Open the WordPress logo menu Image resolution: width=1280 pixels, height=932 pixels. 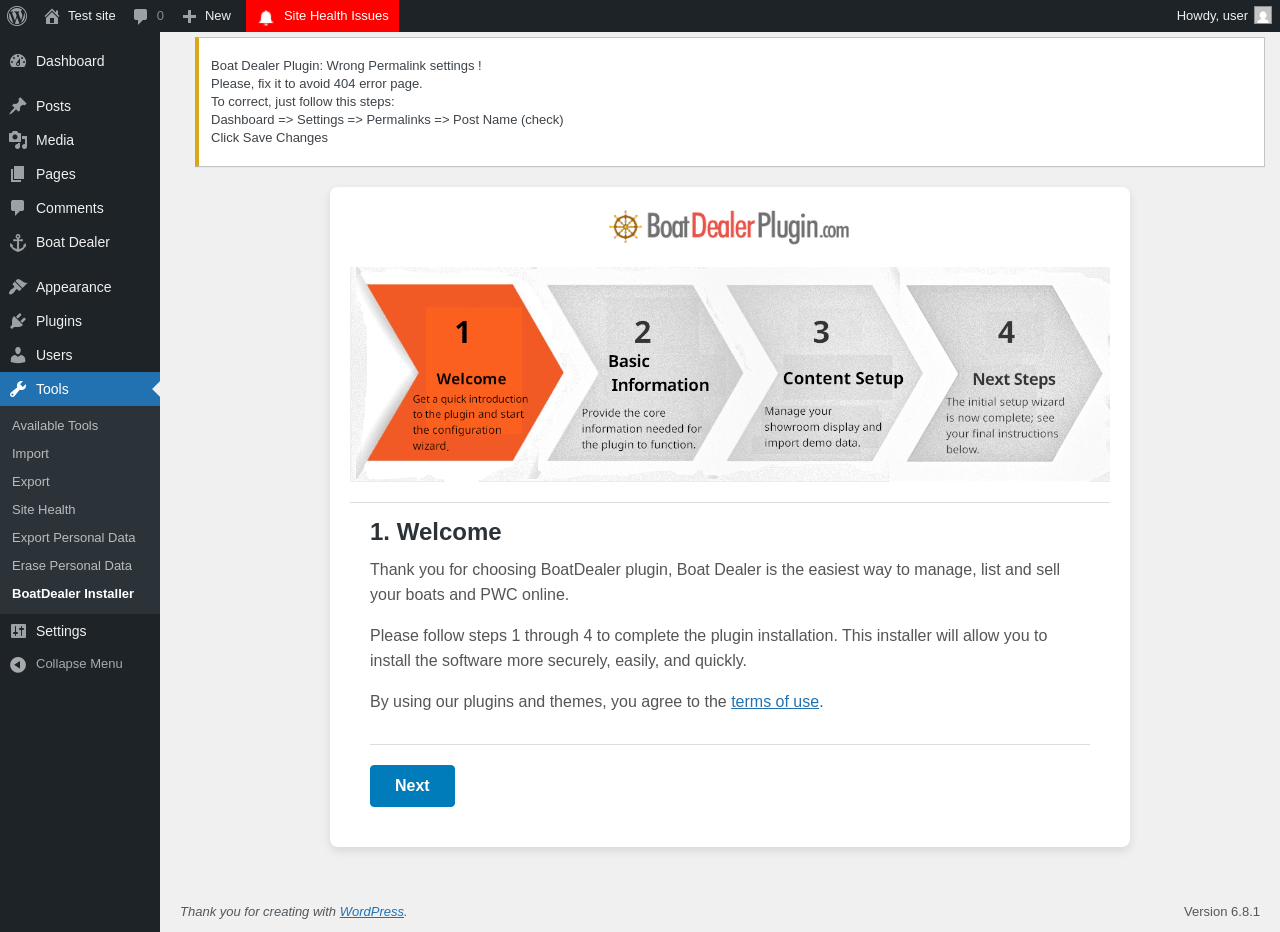17,16
